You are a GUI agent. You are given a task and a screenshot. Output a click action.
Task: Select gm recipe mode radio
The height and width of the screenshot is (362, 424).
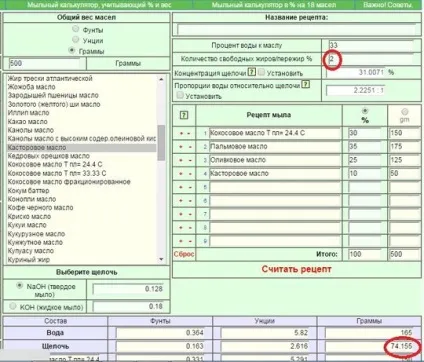(405, 111)
